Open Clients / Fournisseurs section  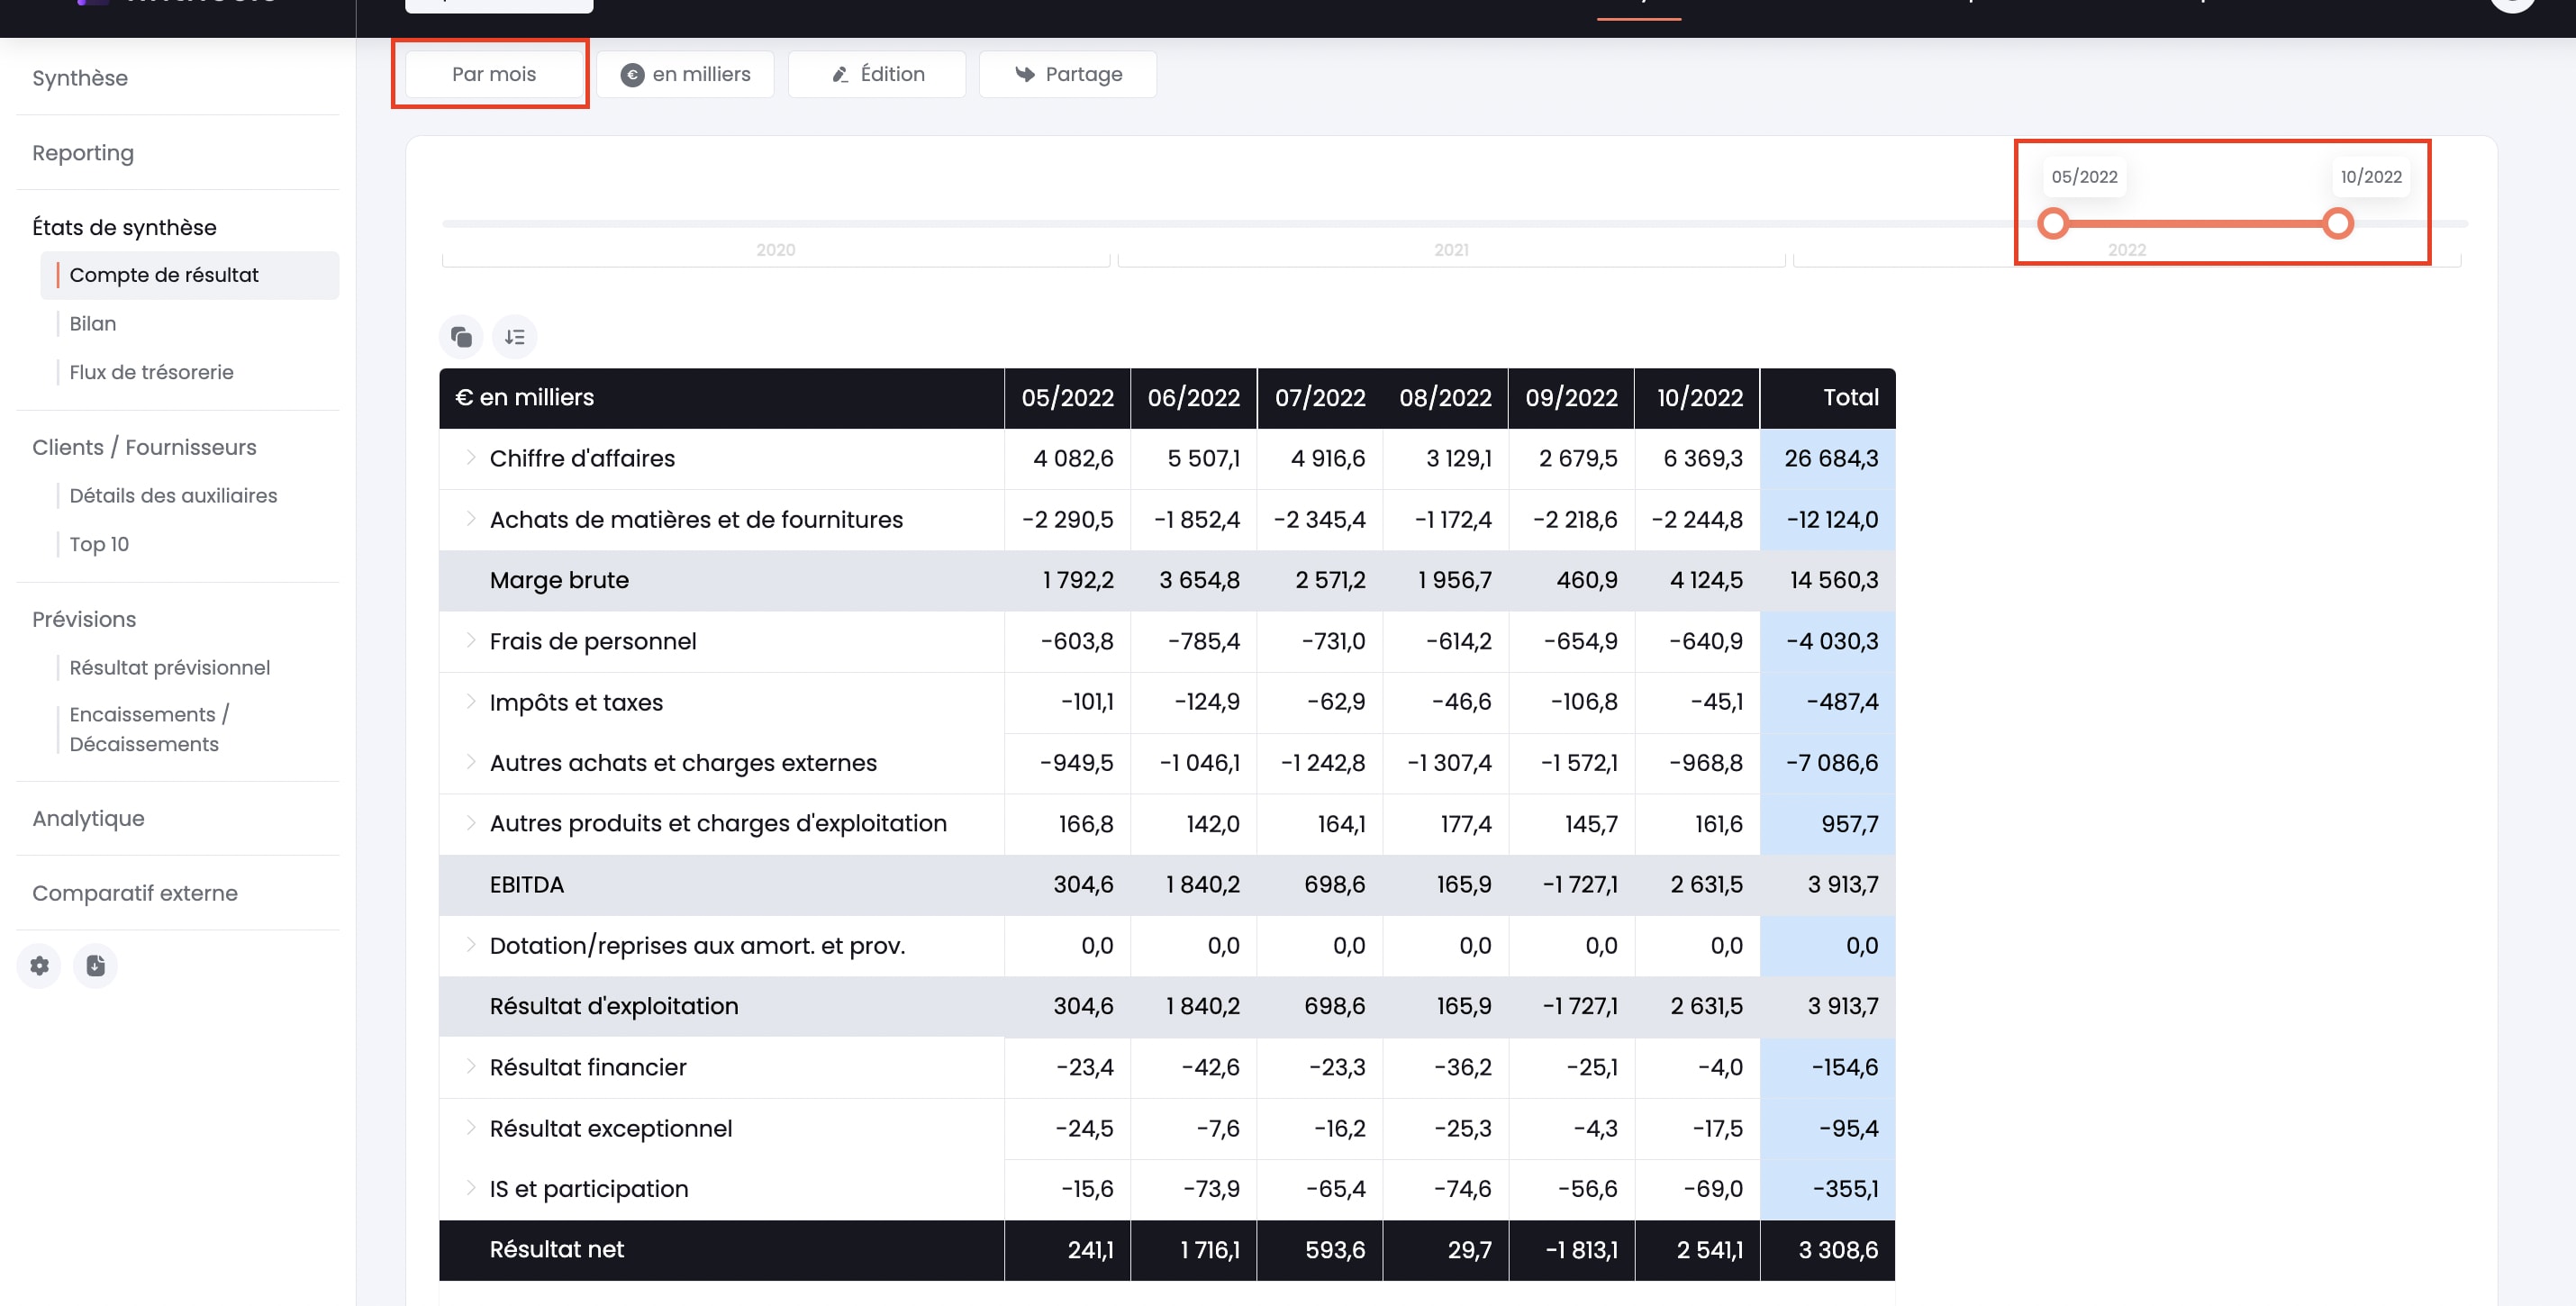click(x=144, y=447)
